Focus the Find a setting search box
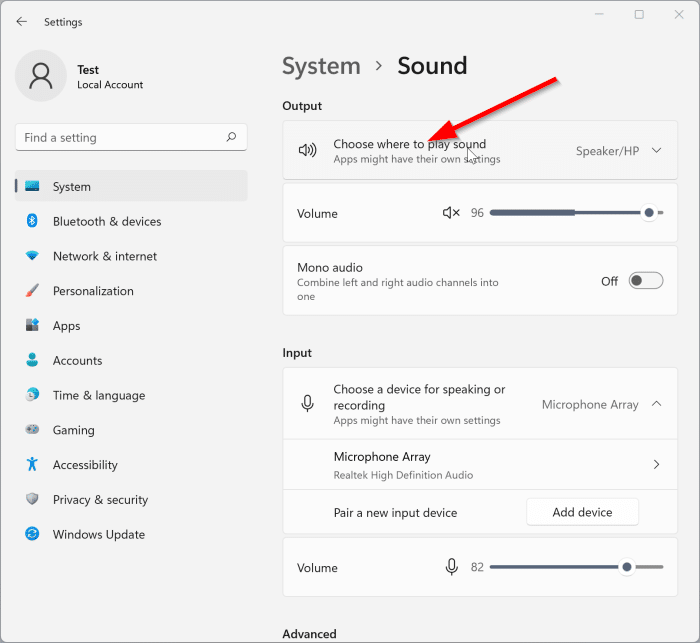This screenshot has width=700, height=643. 131,137
